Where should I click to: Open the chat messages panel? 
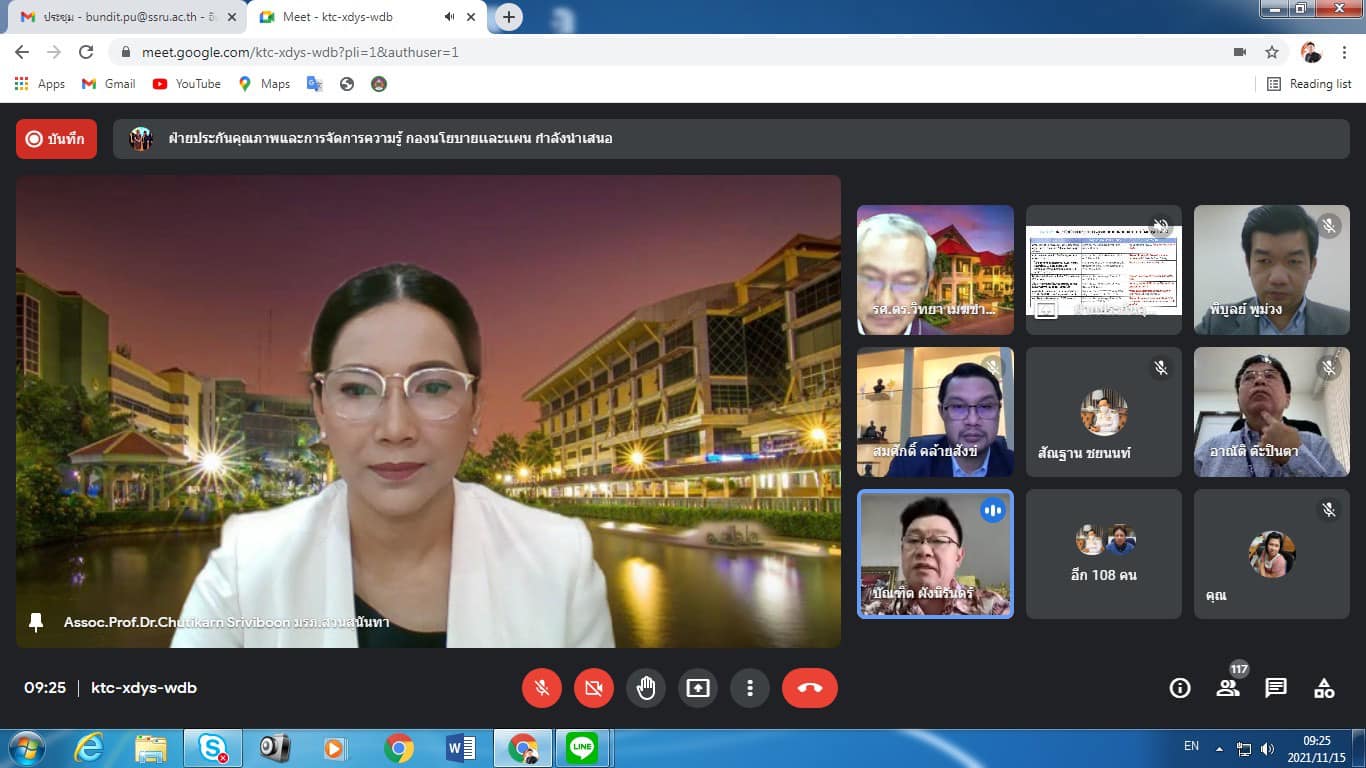pyautogui.click(x=1276, y=688)
